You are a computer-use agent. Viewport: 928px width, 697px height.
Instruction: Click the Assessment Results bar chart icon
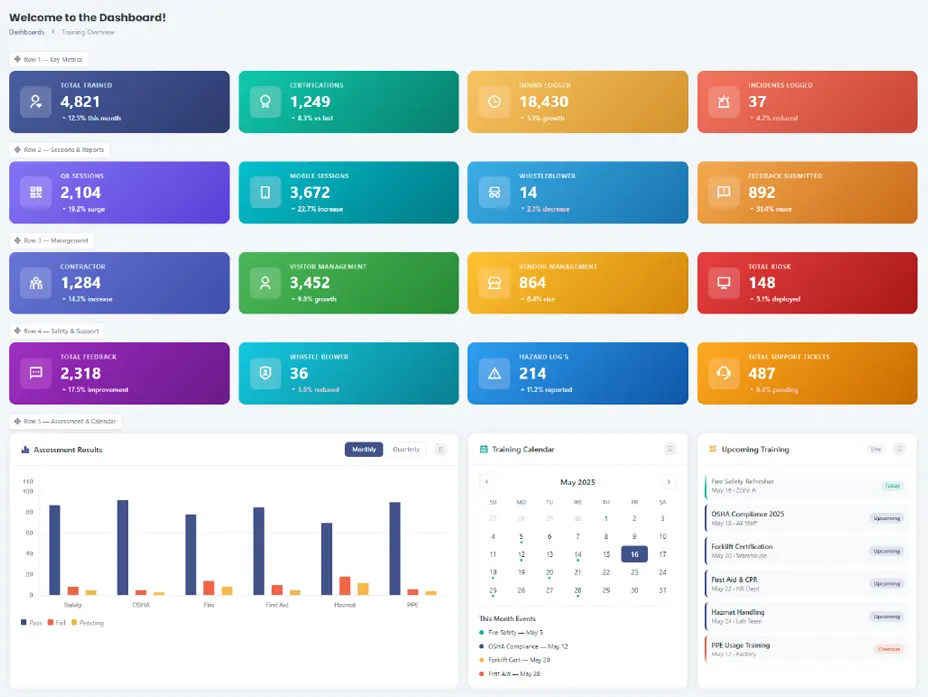(x=25, y=450)
